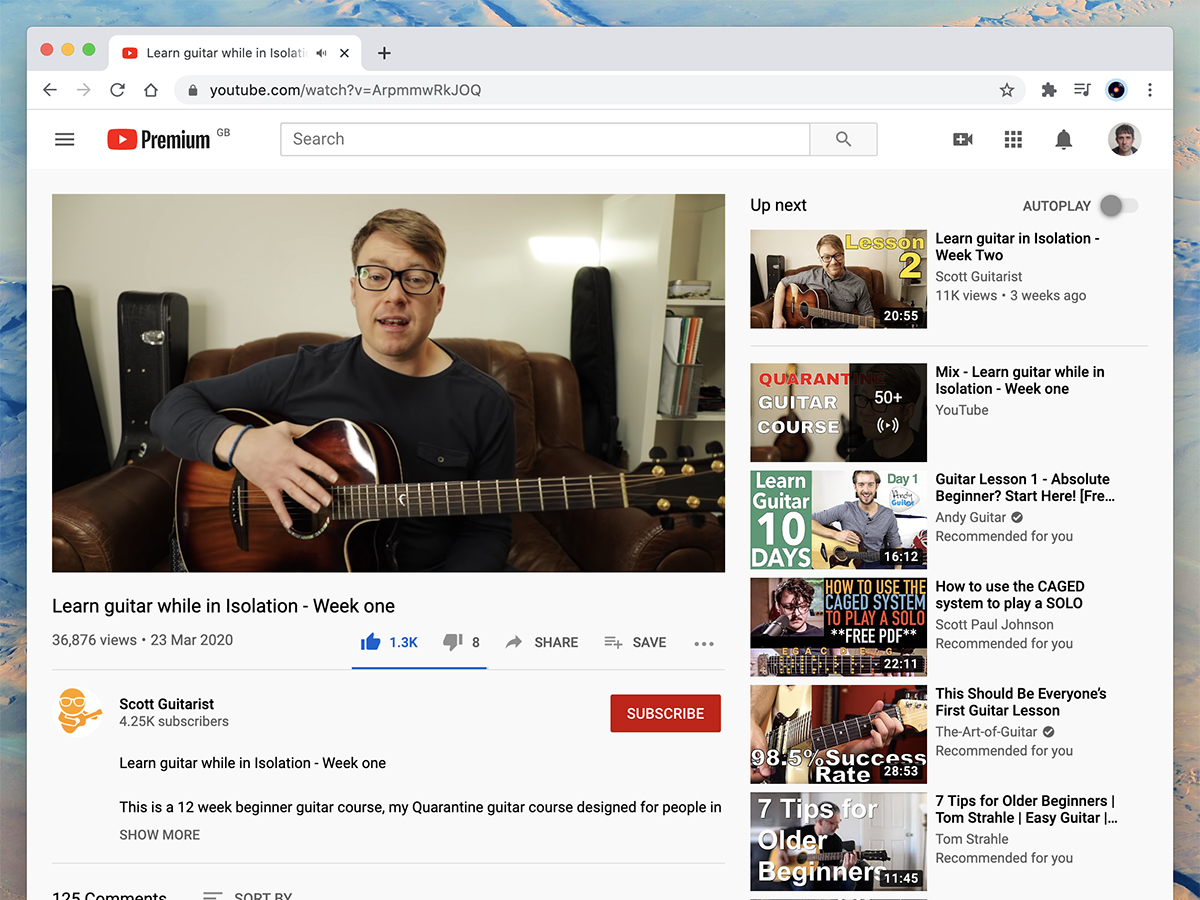Click into the YouTube search field
Image resolution: width=1200 pixels, height=900 pixels.
pos(544,140)
